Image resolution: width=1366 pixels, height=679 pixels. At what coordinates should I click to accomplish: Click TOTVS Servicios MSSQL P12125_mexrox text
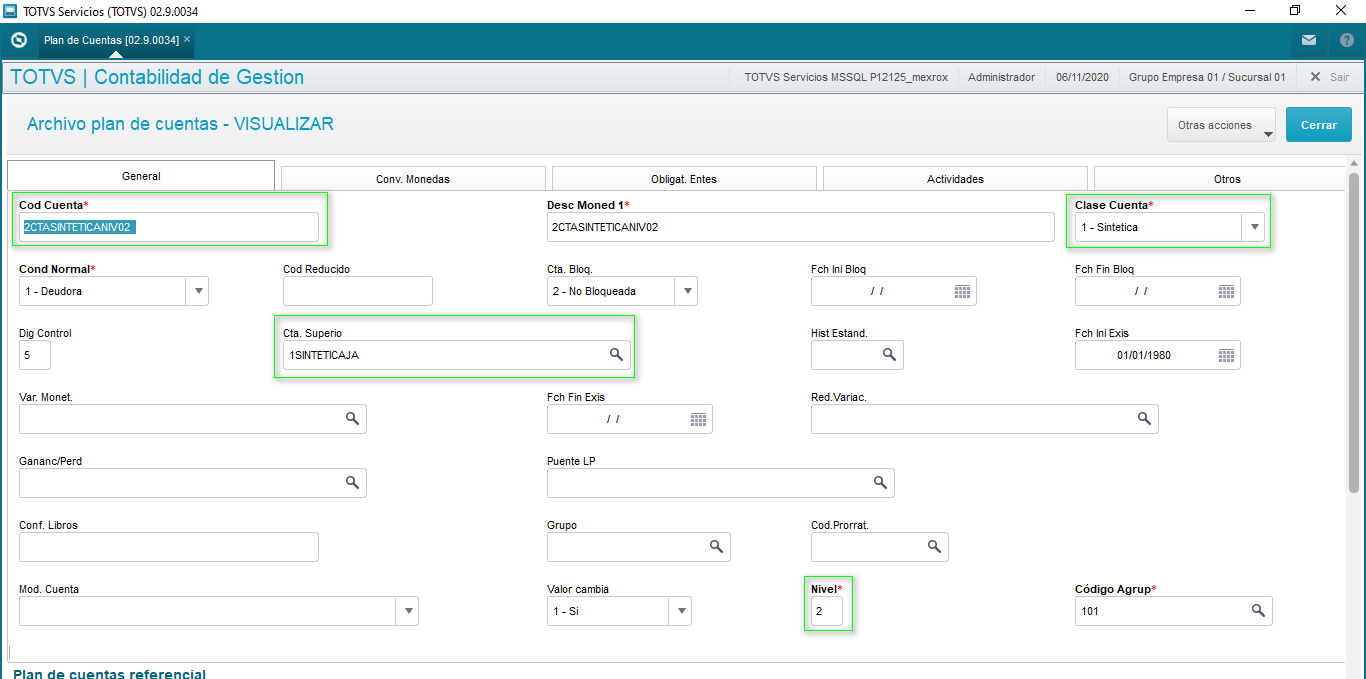pos(846,77)
